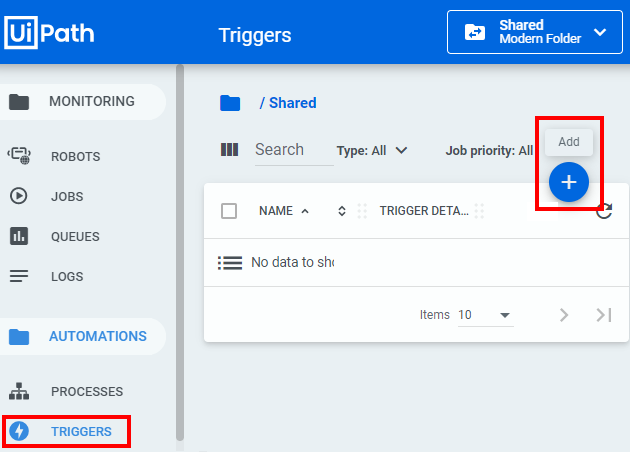The height and width of the screenshot is (452, 630).
Task: Click the blue plus Add trigger button
Action: pos(569,182)
